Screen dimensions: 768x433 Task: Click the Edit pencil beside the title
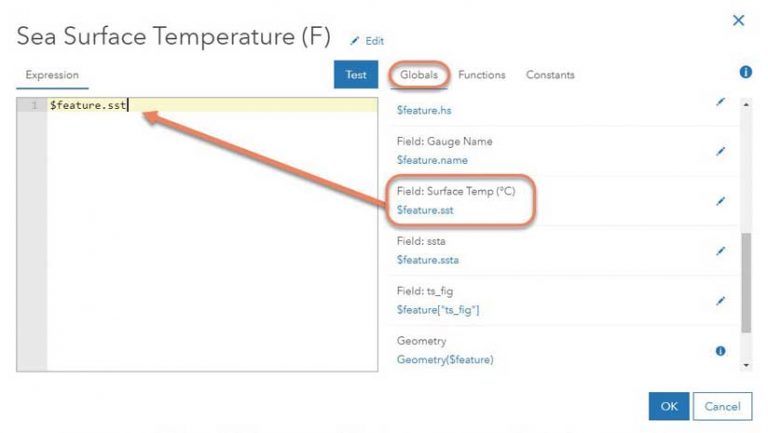click(367, 41)
